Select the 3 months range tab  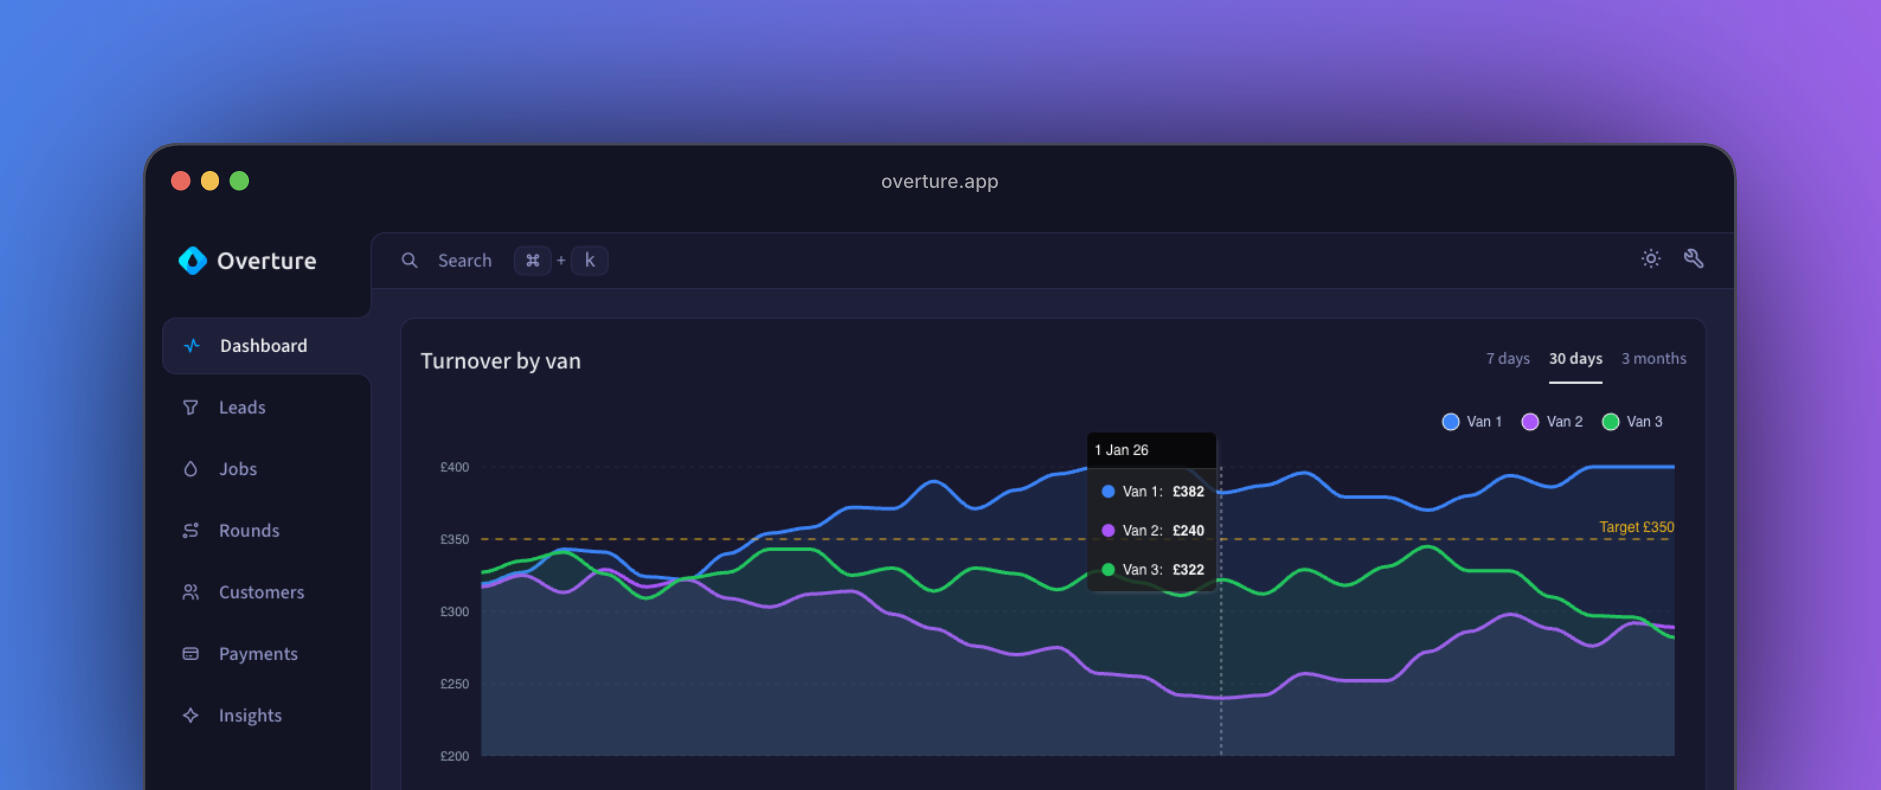[x=1653, y=359]
